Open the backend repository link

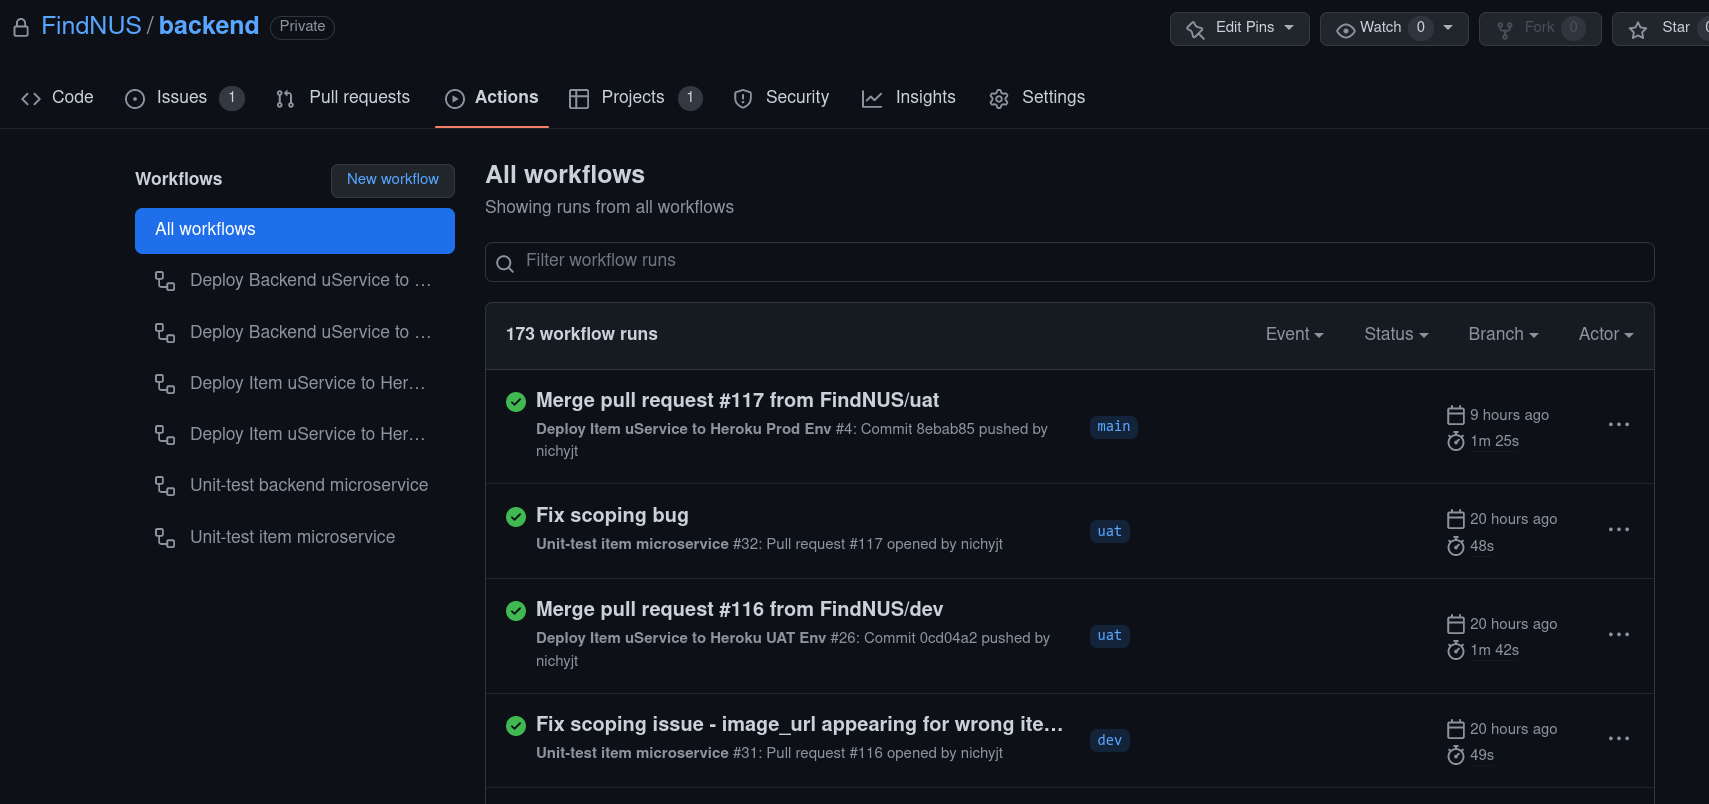click(x=209, y=26)
